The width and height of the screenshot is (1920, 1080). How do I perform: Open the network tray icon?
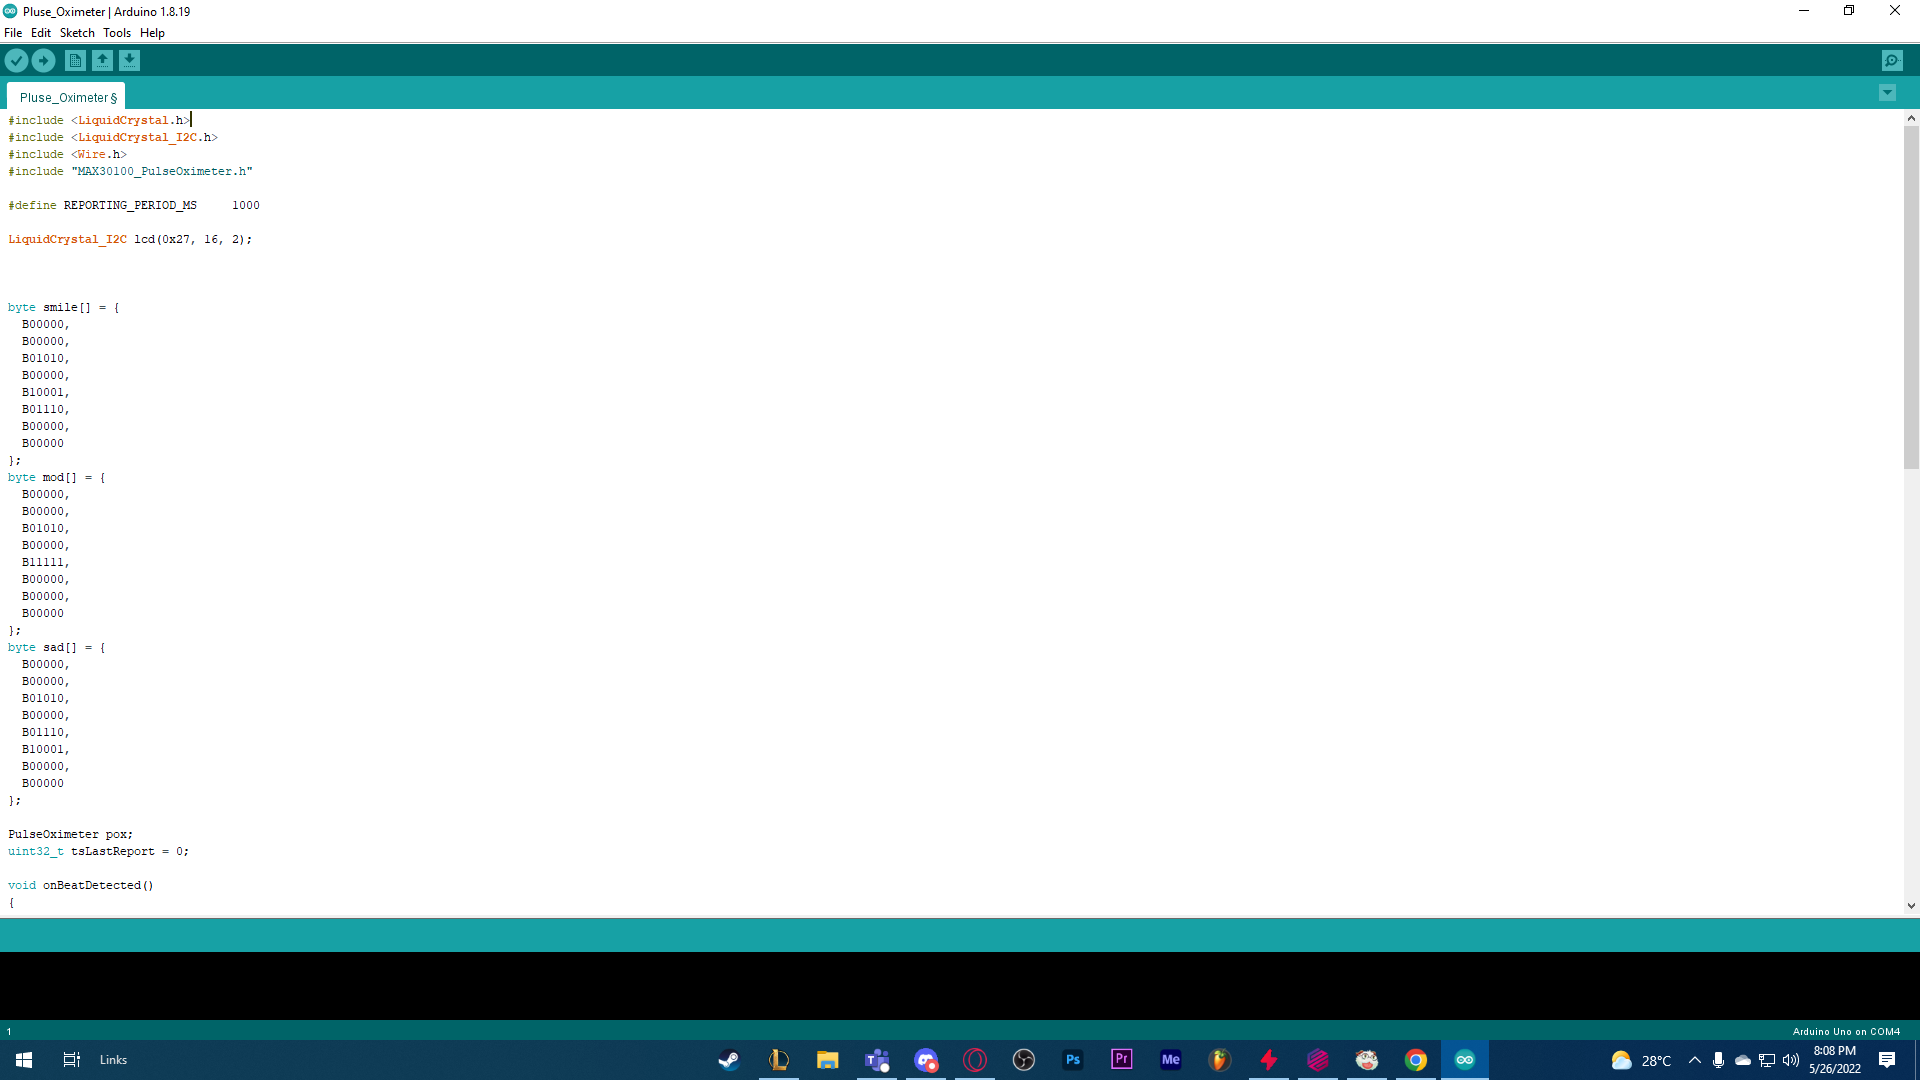pyautogui.click(x=1767, y=1060)
